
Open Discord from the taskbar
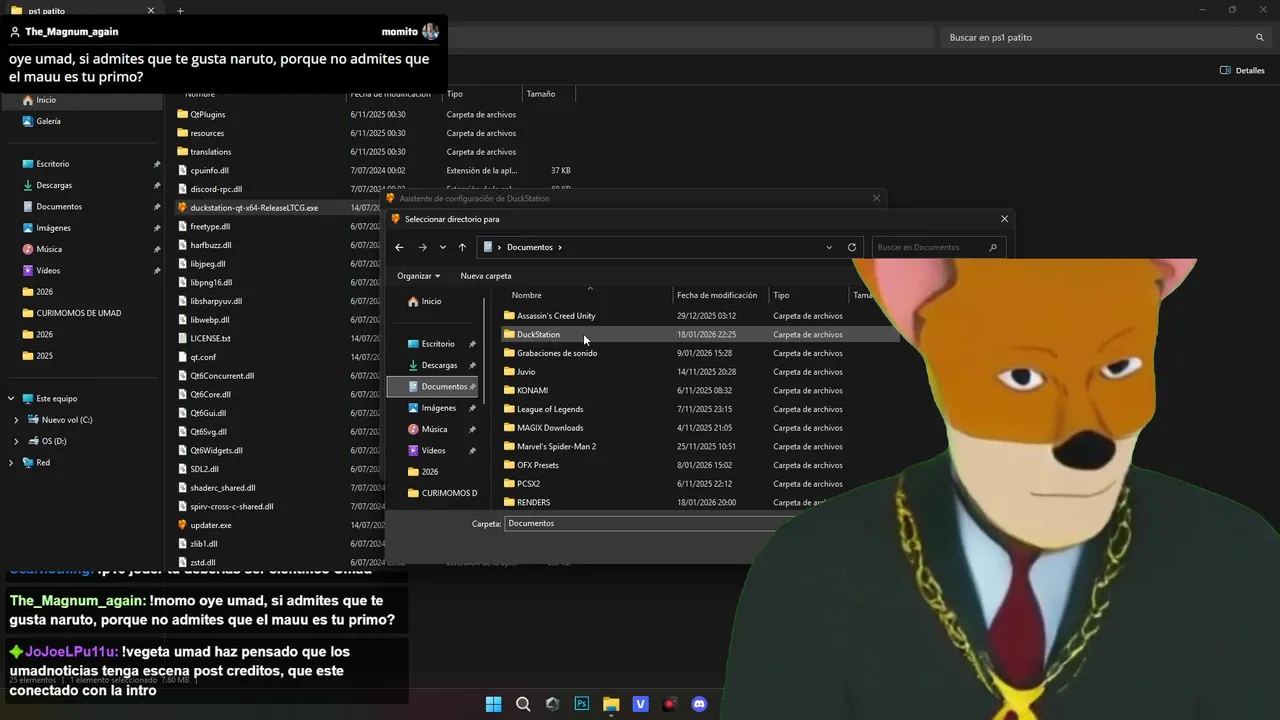699,704
